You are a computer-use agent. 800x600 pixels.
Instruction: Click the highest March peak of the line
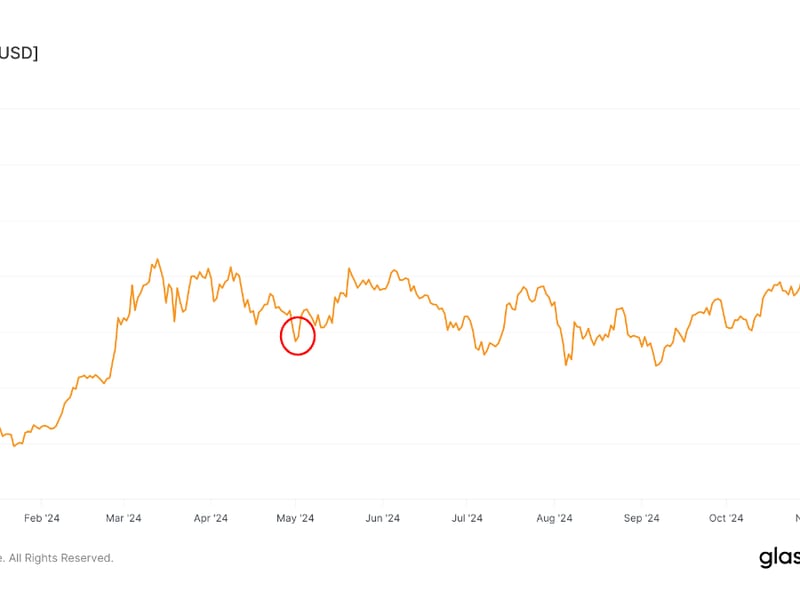pos(156,259)
